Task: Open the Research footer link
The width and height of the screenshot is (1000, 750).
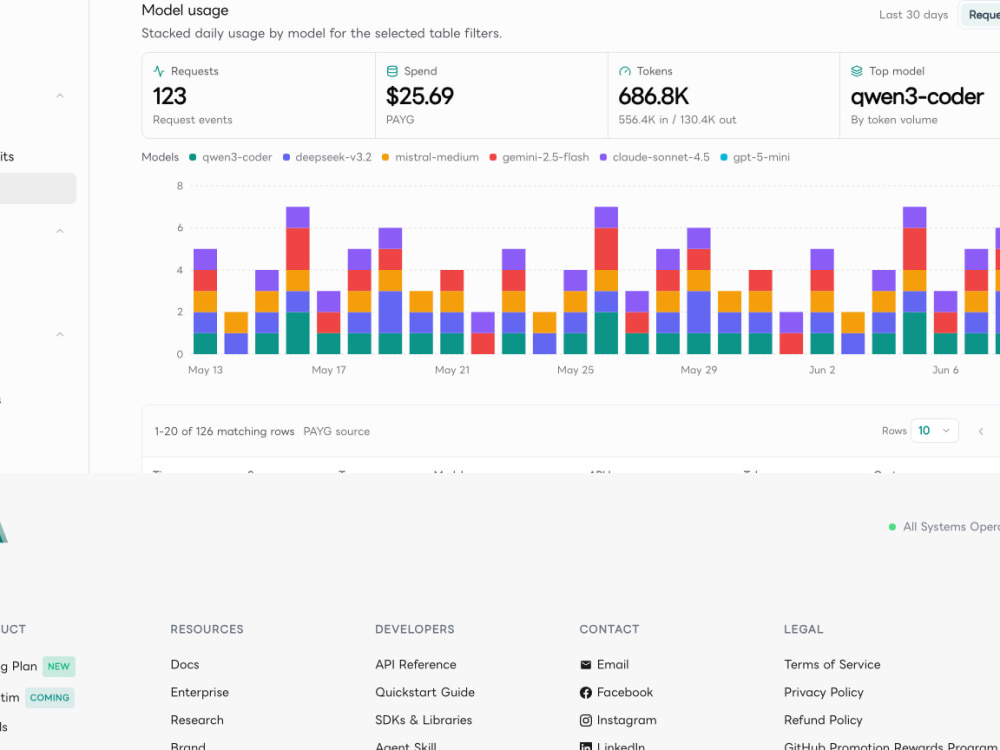Action: 197,720
